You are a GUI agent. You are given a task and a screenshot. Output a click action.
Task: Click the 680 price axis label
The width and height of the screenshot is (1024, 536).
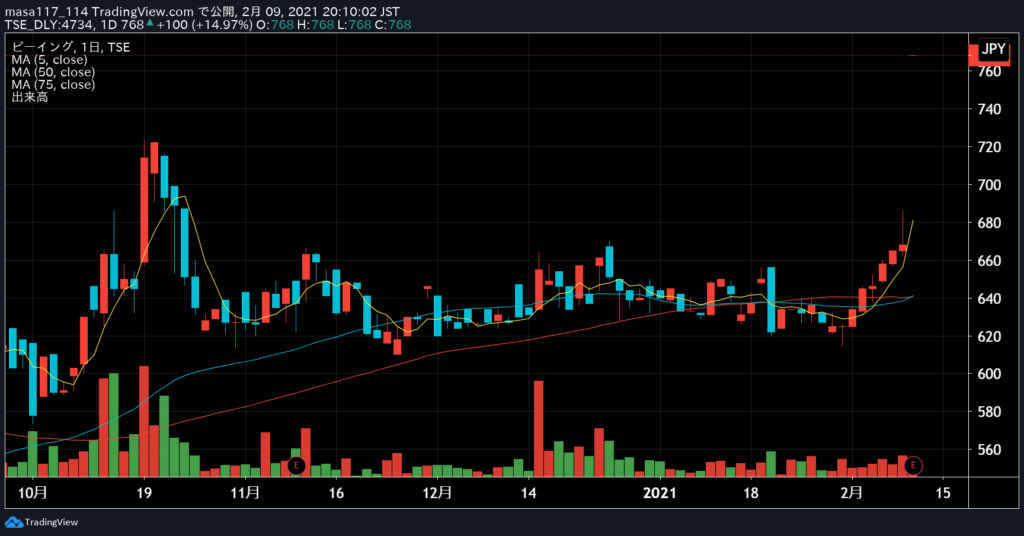(989, 223)
